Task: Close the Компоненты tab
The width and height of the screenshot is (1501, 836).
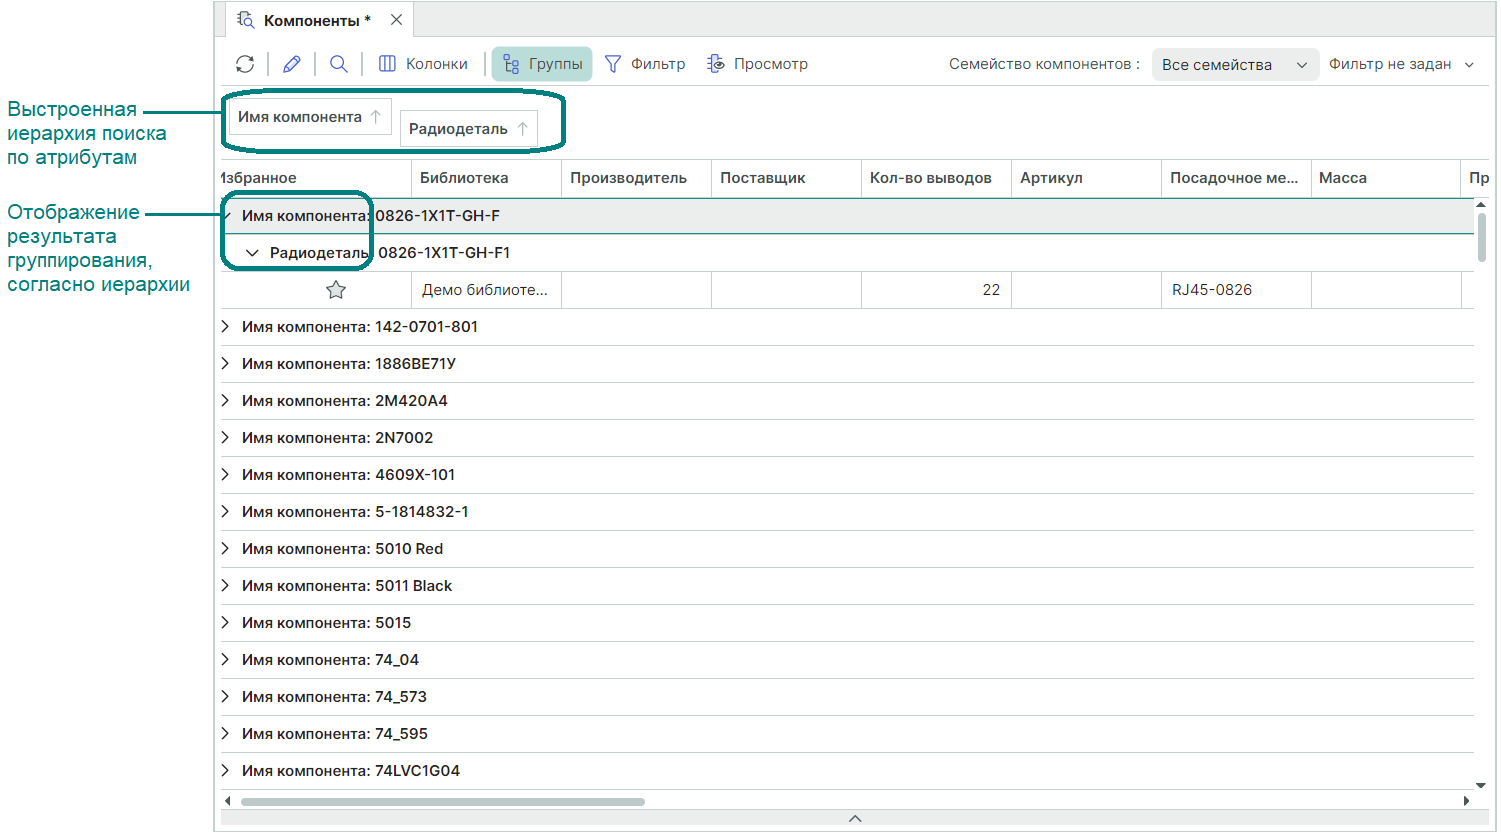Action: click(397, 20)
